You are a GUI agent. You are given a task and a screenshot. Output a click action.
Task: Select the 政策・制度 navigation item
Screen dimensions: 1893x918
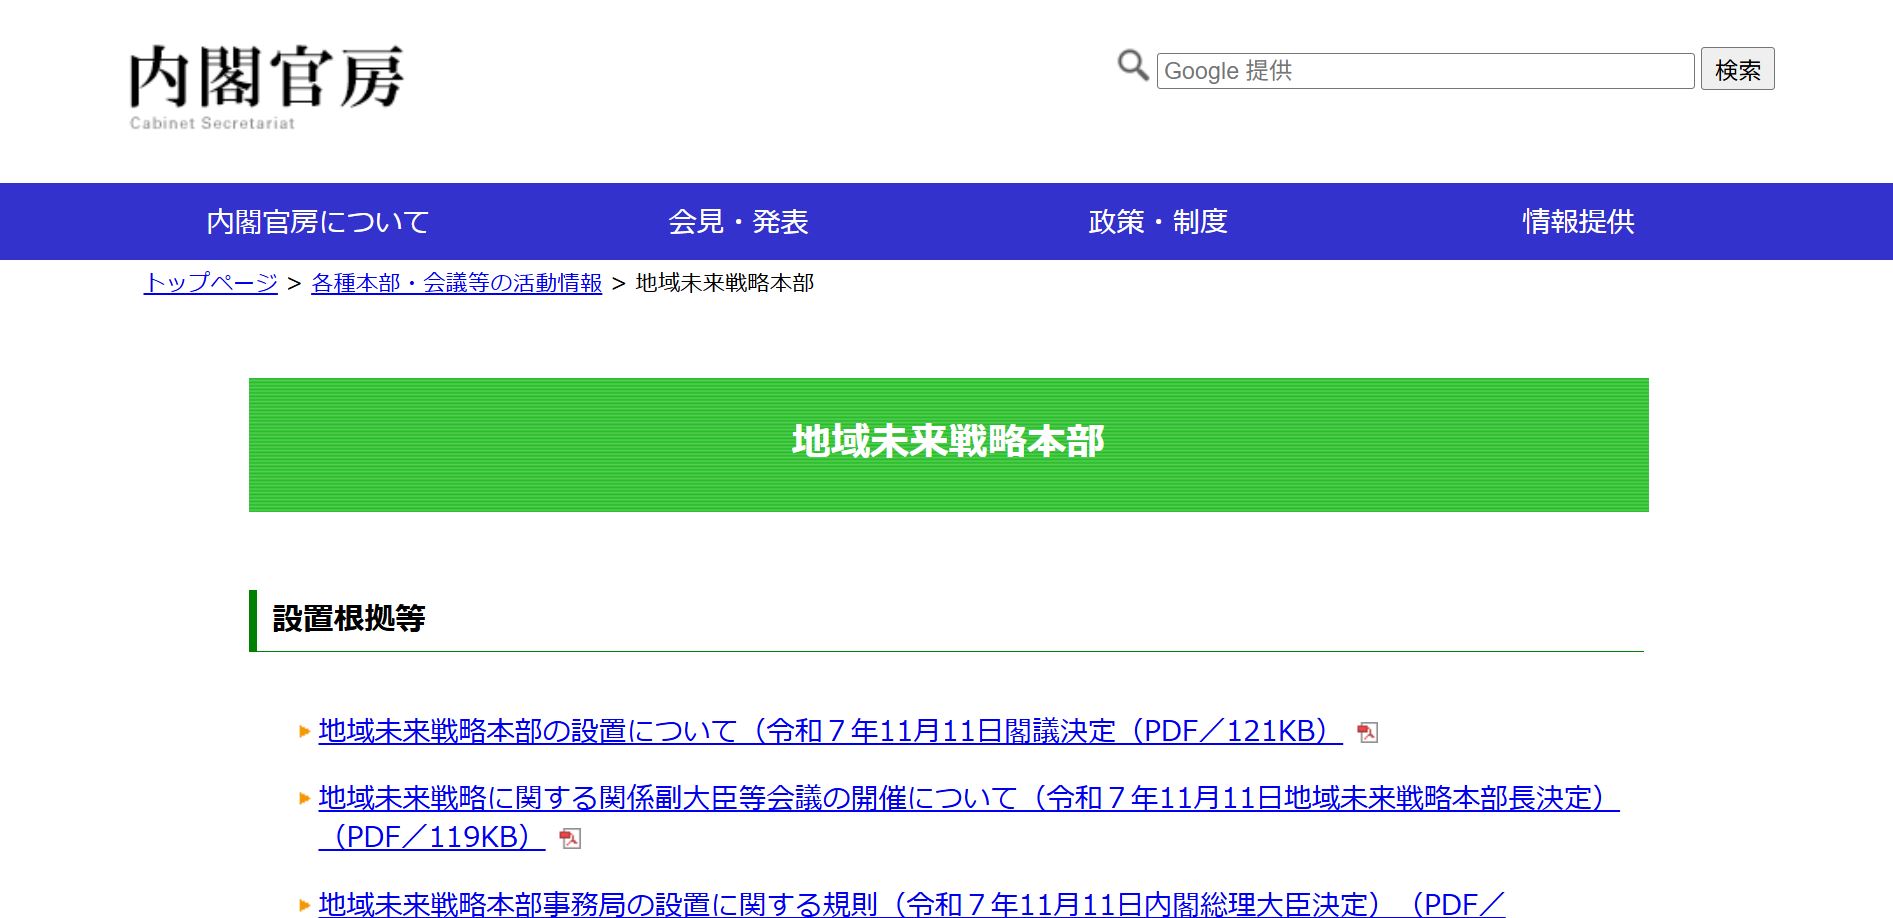tap(1157, 222)
